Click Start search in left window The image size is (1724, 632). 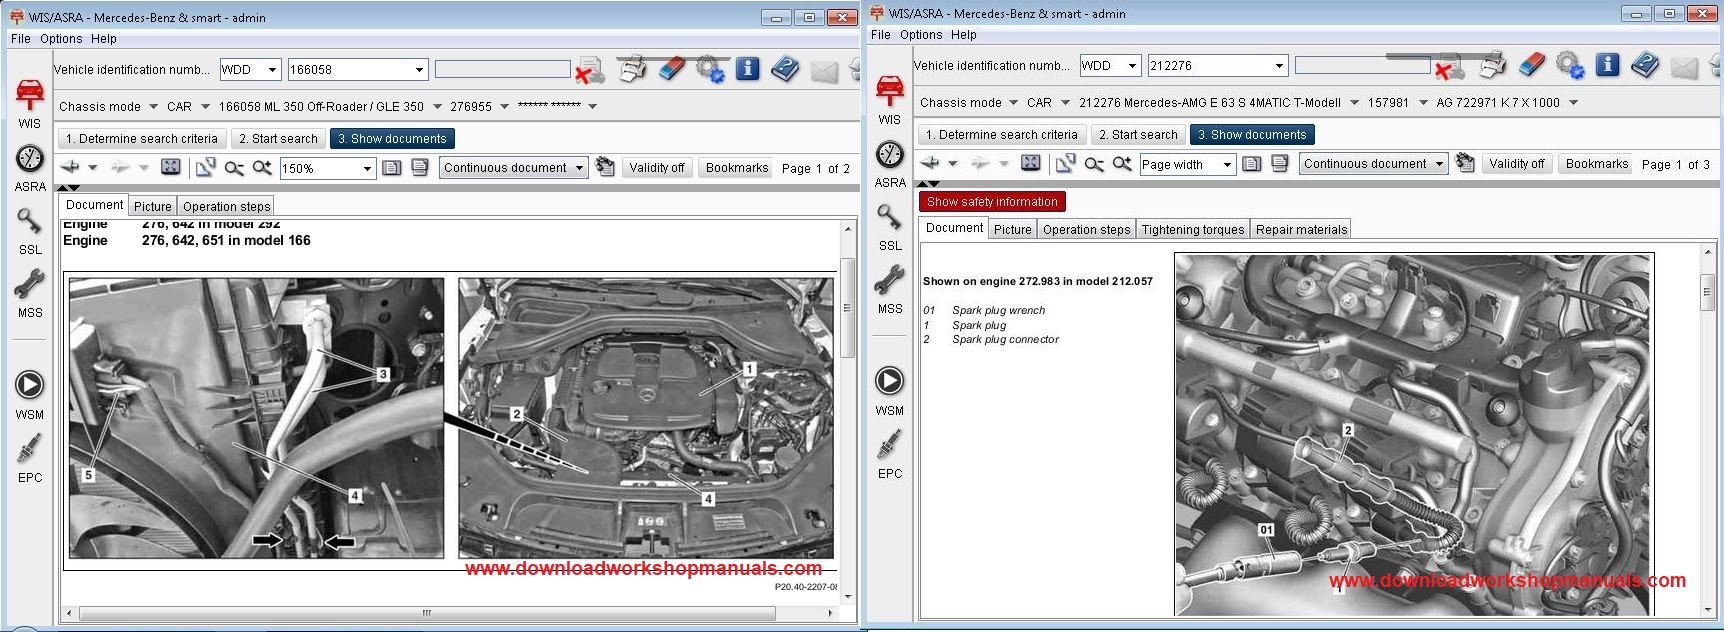[x=278, y=139]
